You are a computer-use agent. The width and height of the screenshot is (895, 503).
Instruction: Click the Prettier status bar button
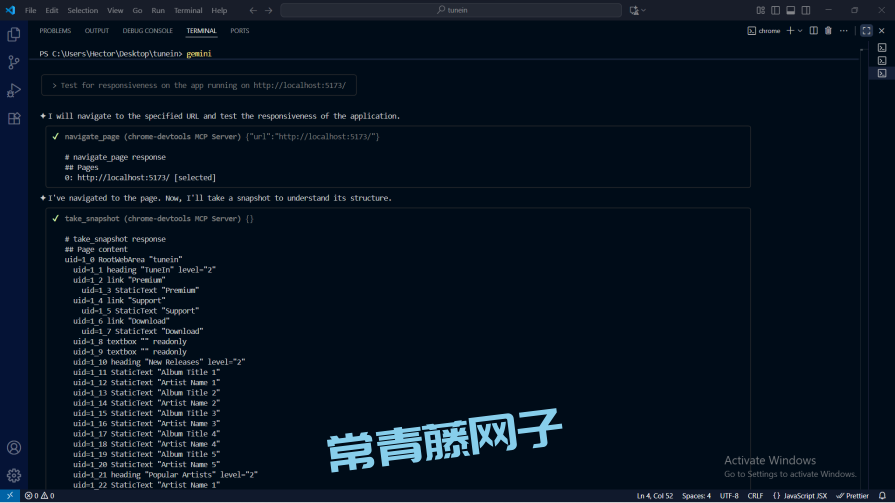854,496
